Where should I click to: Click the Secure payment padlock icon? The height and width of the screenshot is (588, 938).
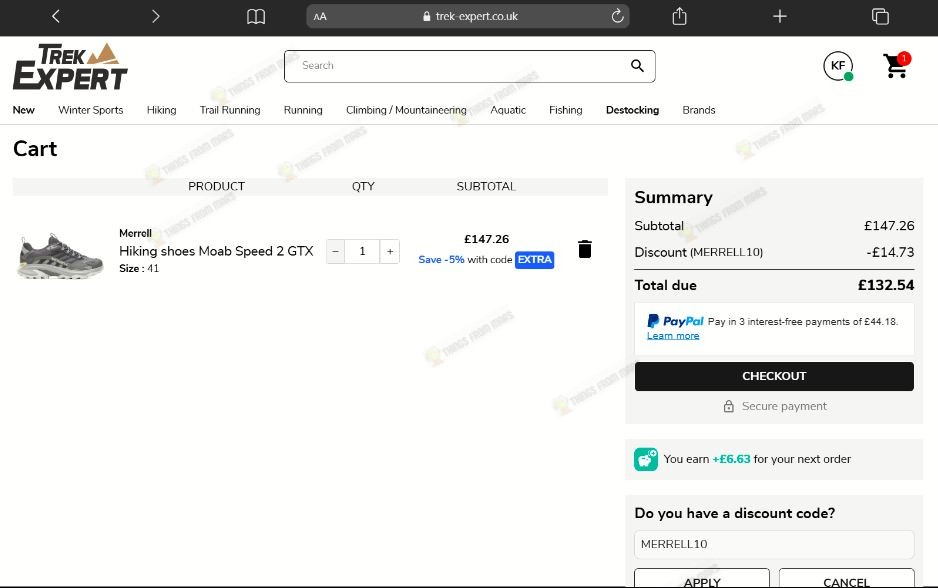click(729, 406)
